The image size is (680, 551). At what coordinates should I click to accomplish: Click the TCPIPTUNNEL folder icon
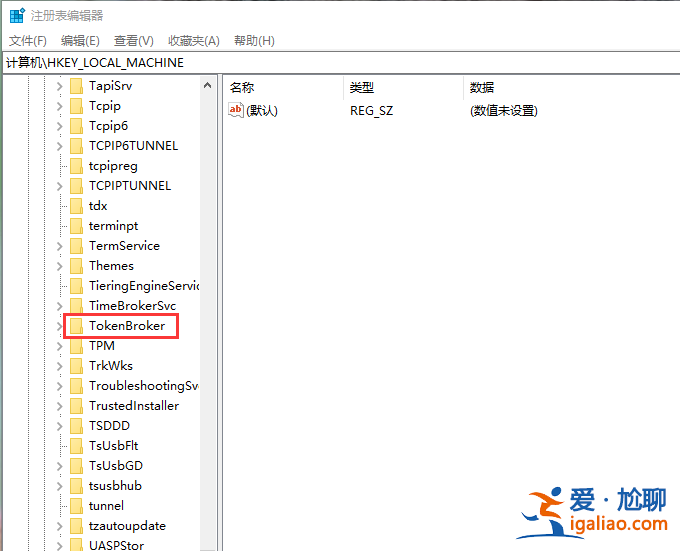(76, 186)
